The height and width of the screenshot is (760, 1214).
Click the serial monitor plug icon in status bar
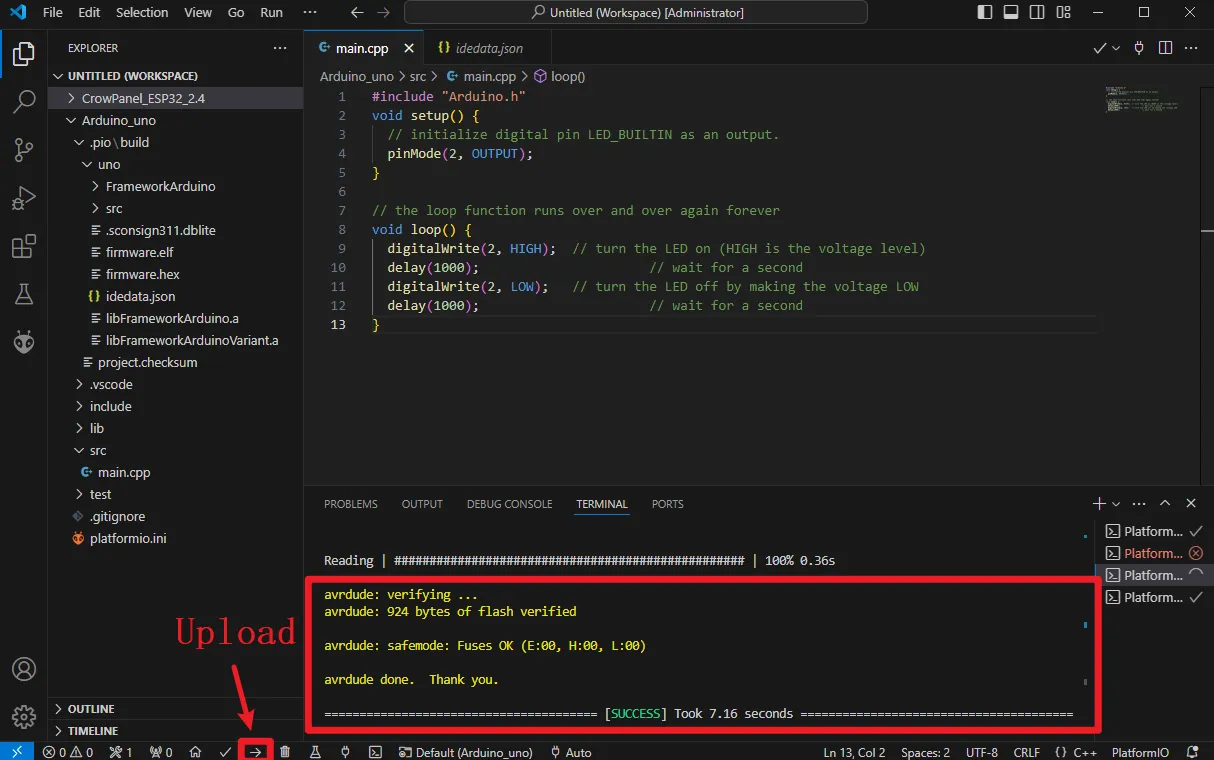click(x=346, y=752)
